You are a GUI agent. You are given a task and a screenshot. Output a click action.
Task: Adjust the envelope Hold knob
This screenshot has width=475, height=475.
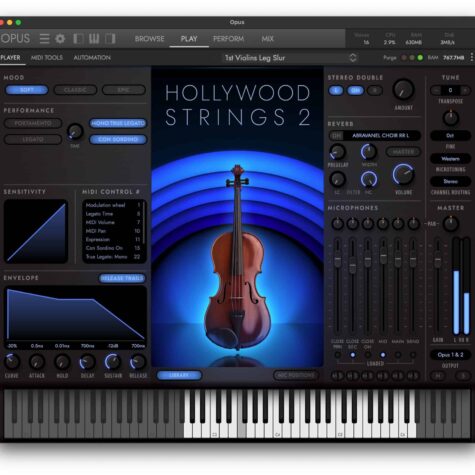(x=62, y=362)
